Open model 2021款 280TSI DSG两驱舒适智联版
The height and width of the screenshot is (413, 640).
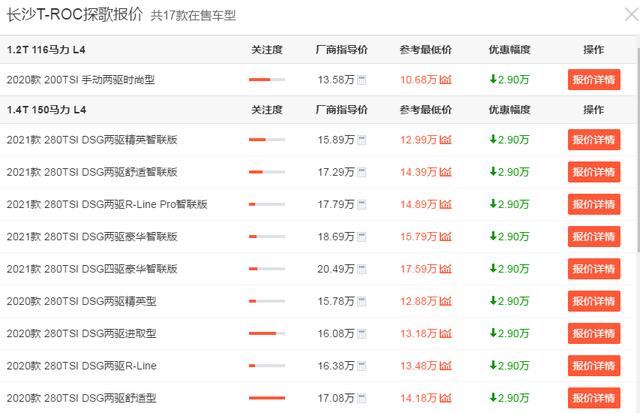(x=92, y=172)
